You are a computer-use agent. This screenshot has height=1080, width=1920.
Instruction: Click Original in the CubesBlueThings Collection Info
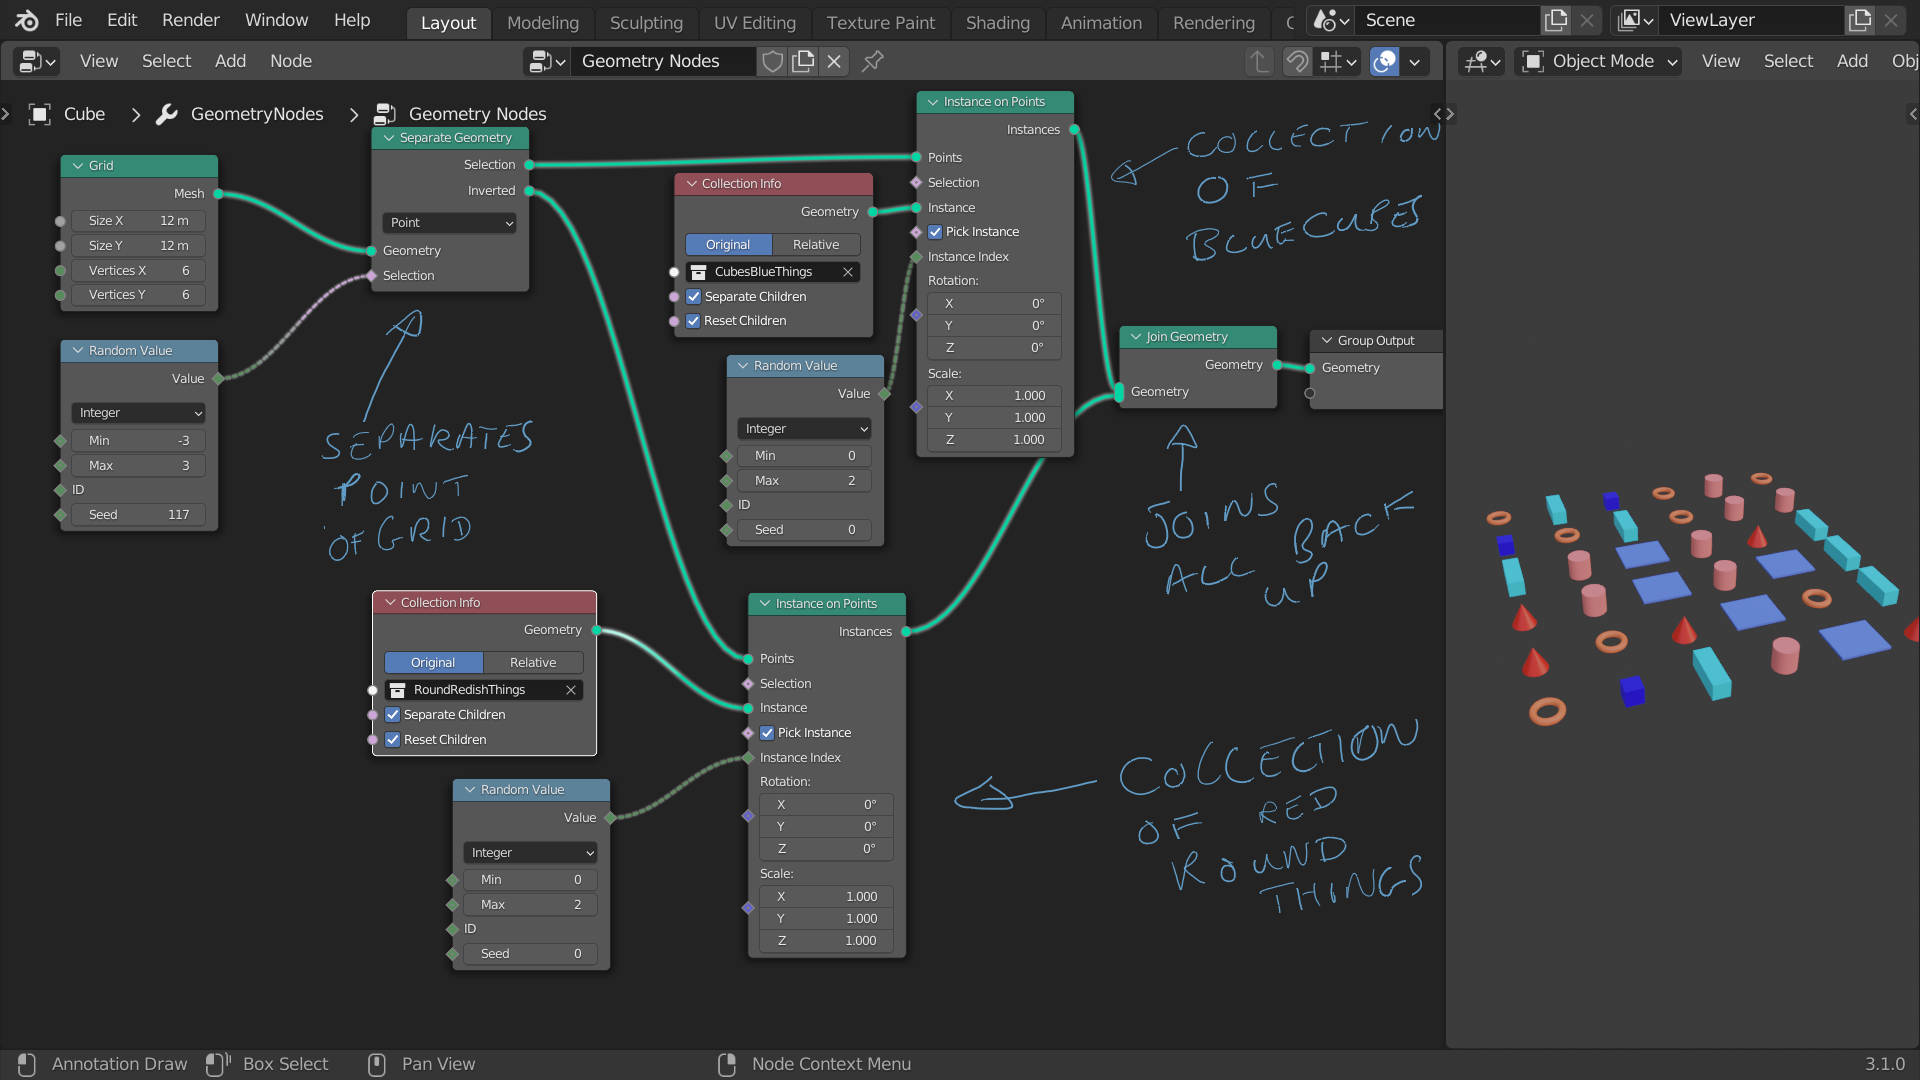728,244
